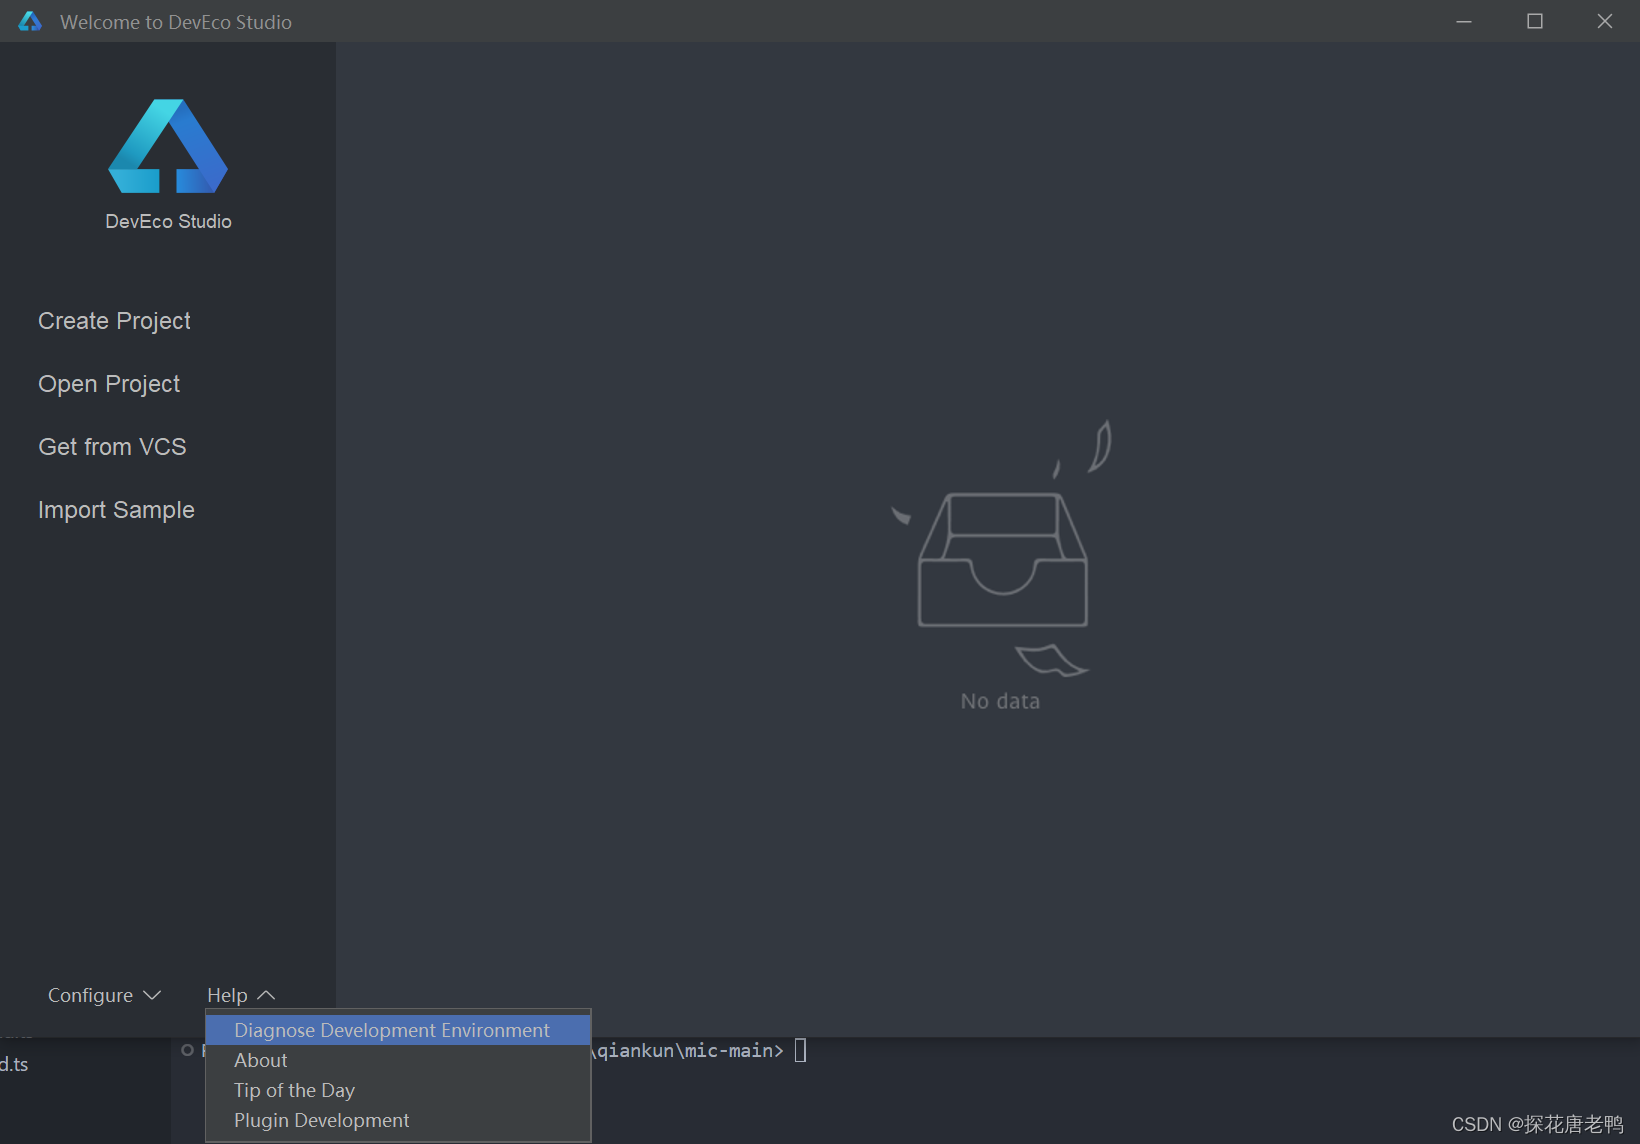This screenshot has width=1640, height=1144.
Task: Click the DevEco Studio label under logo
Action: 168,221
